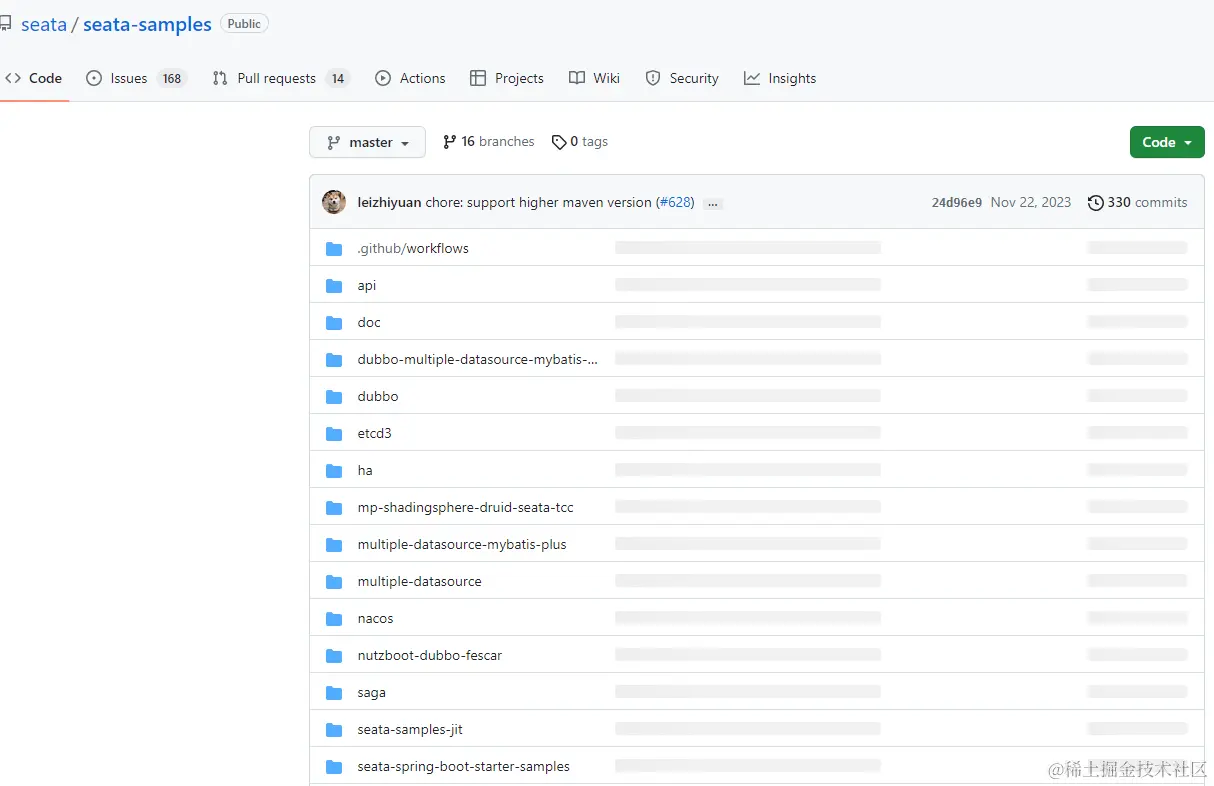The width and height of the screenshot is (1214, 786).
Task: Click the folder icon beside doc
Action: 334,323
